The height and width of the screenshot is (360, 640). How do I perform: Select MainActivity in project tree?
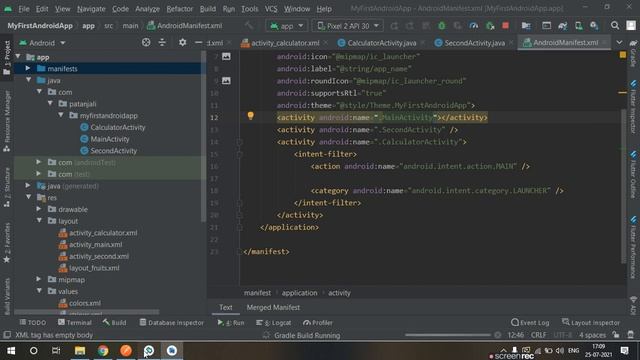[x=109, y=139]
